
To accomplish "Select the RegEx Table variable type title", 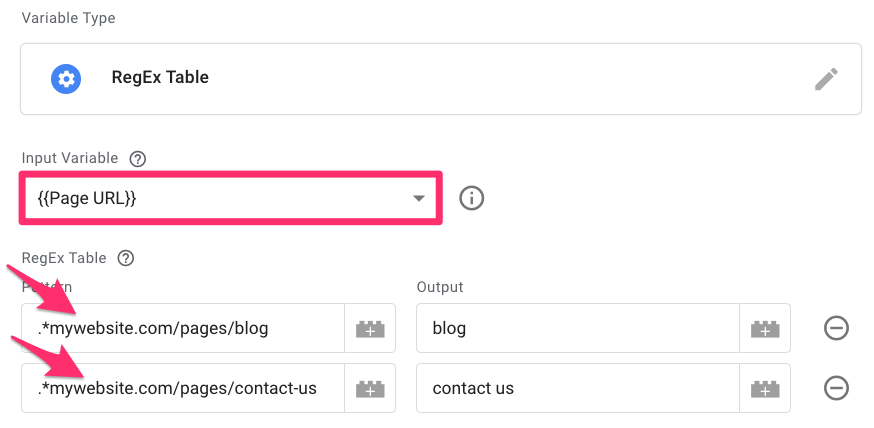I will click(x=160, y=77).
